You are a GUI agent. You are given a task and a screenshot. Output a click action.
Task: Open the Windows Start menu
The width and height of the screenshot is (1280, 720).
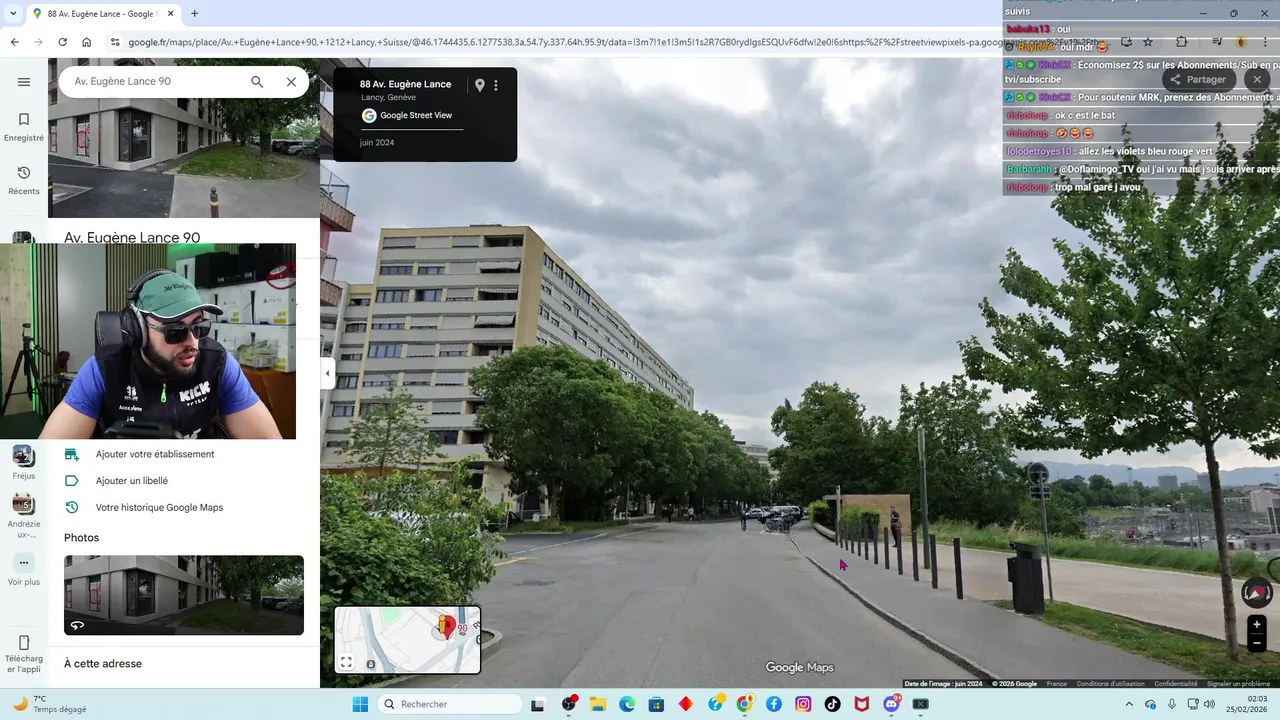(x=360, y=704)
